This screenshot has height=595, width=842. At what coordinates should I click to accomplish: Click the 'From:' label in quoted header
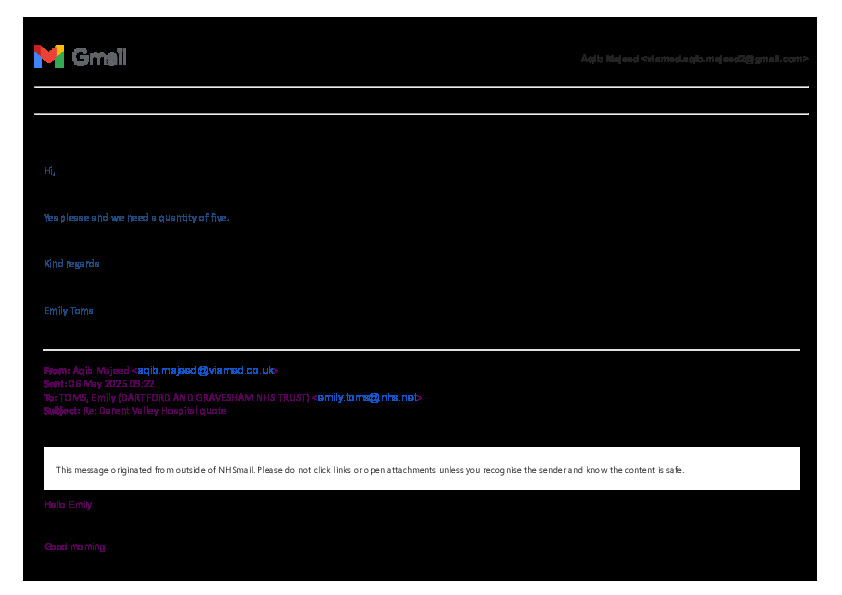(x=57, y=370)
